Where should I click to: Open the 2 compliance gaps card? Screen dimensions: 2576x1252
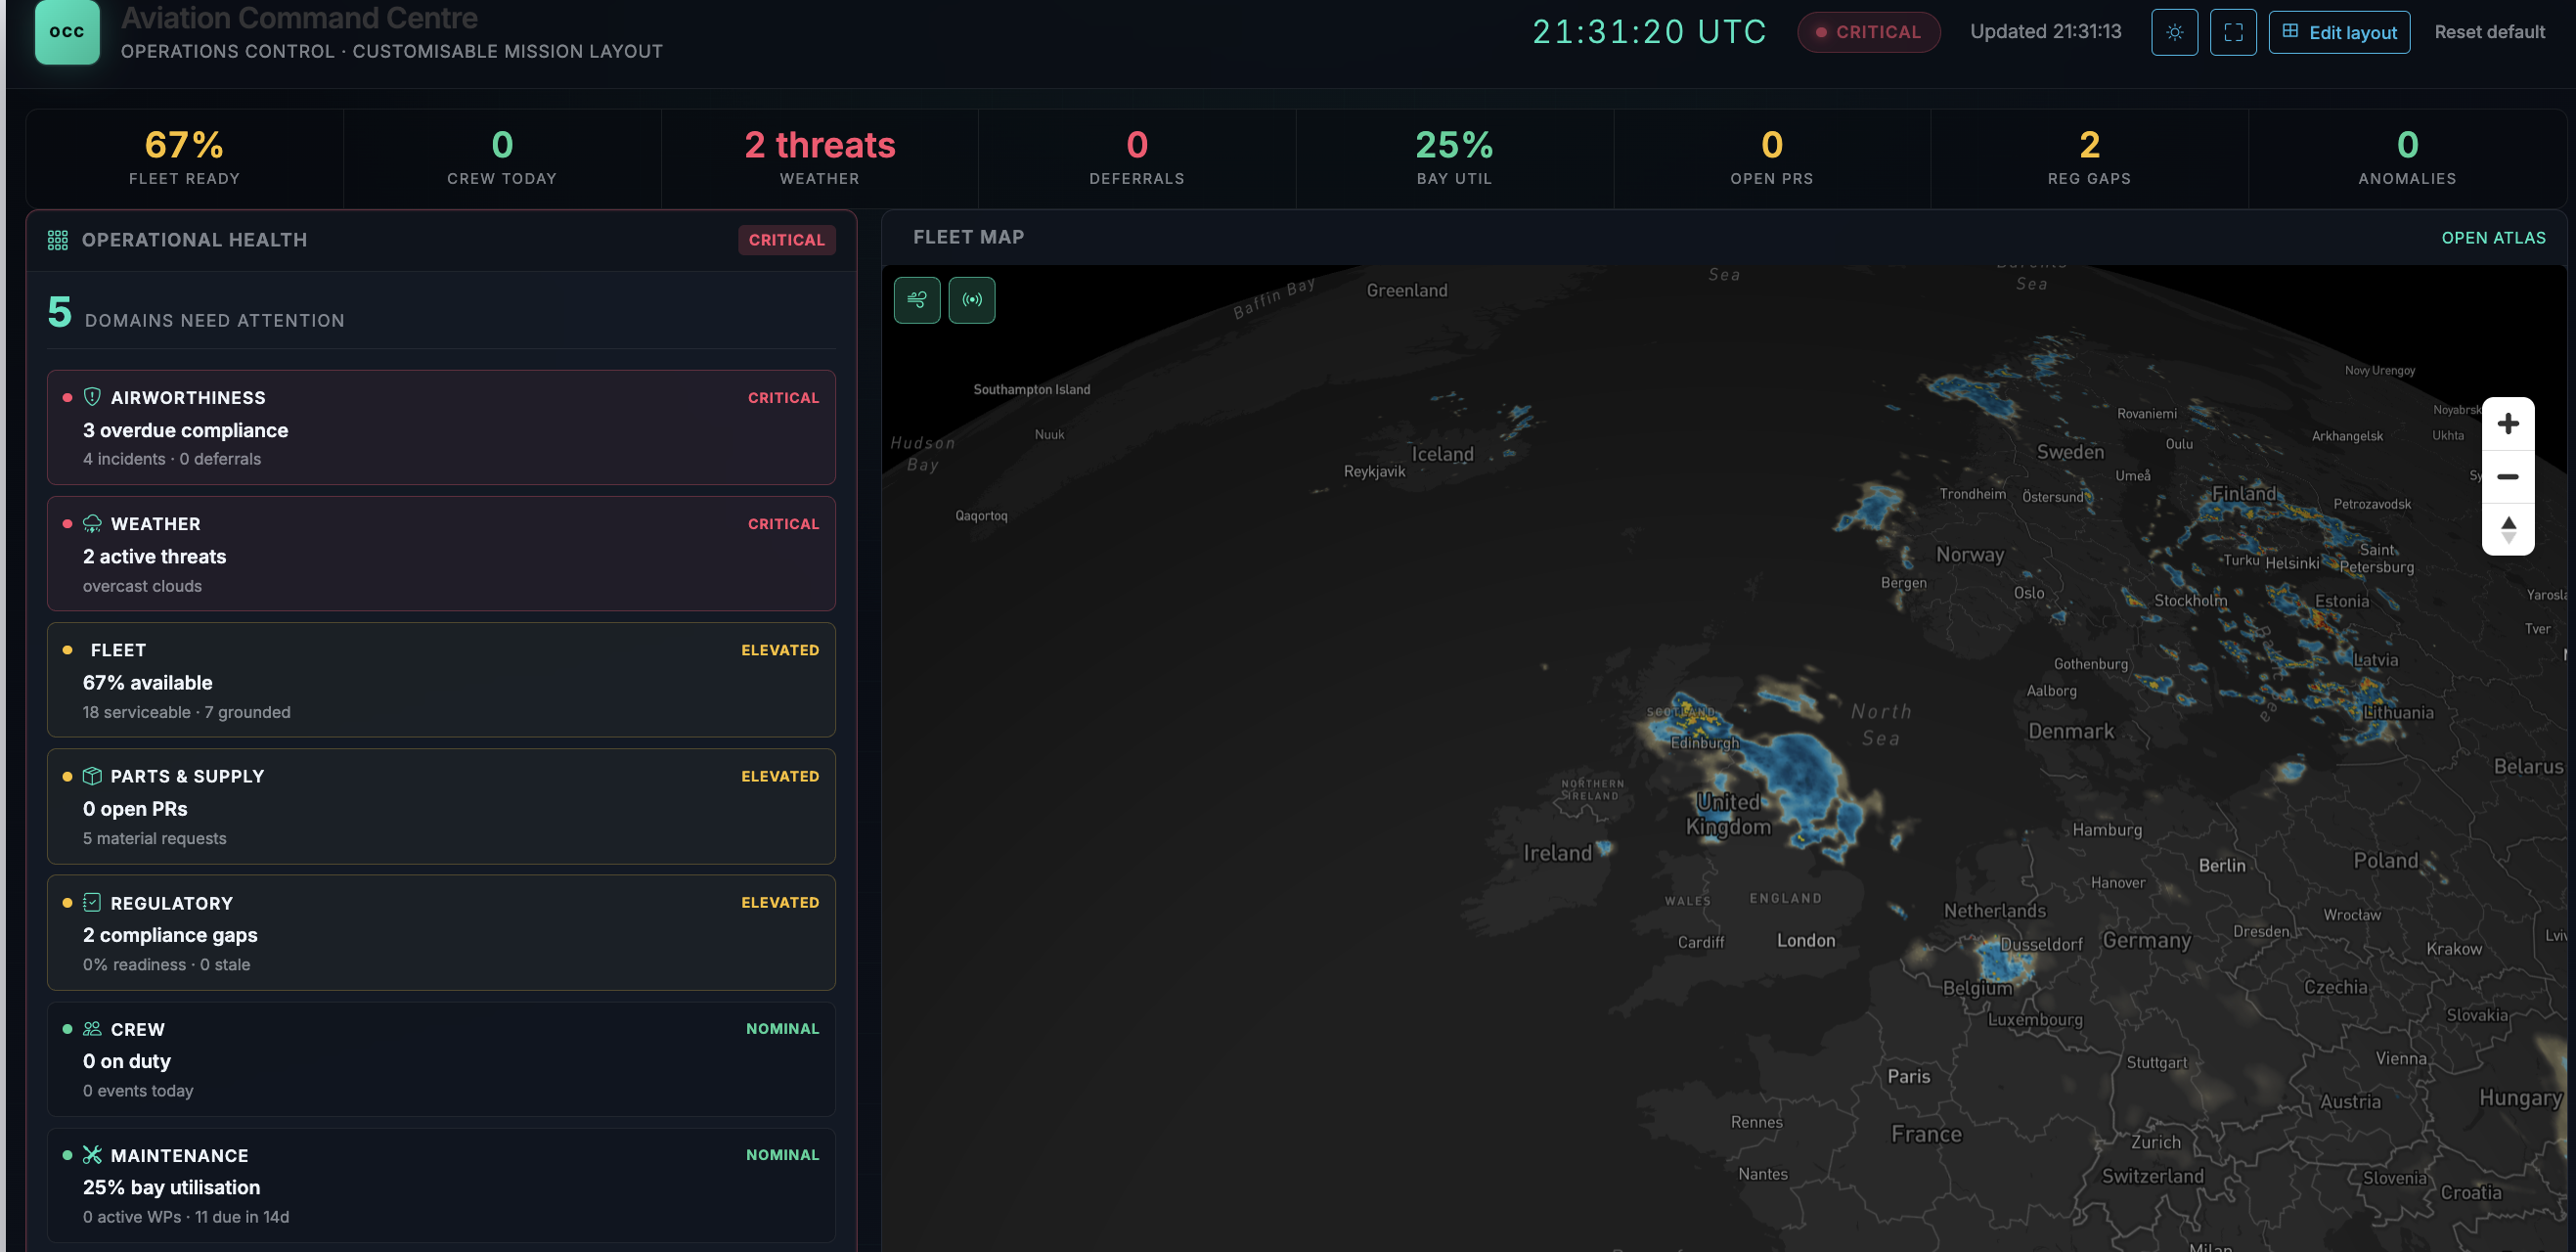[x=441, y=933]
